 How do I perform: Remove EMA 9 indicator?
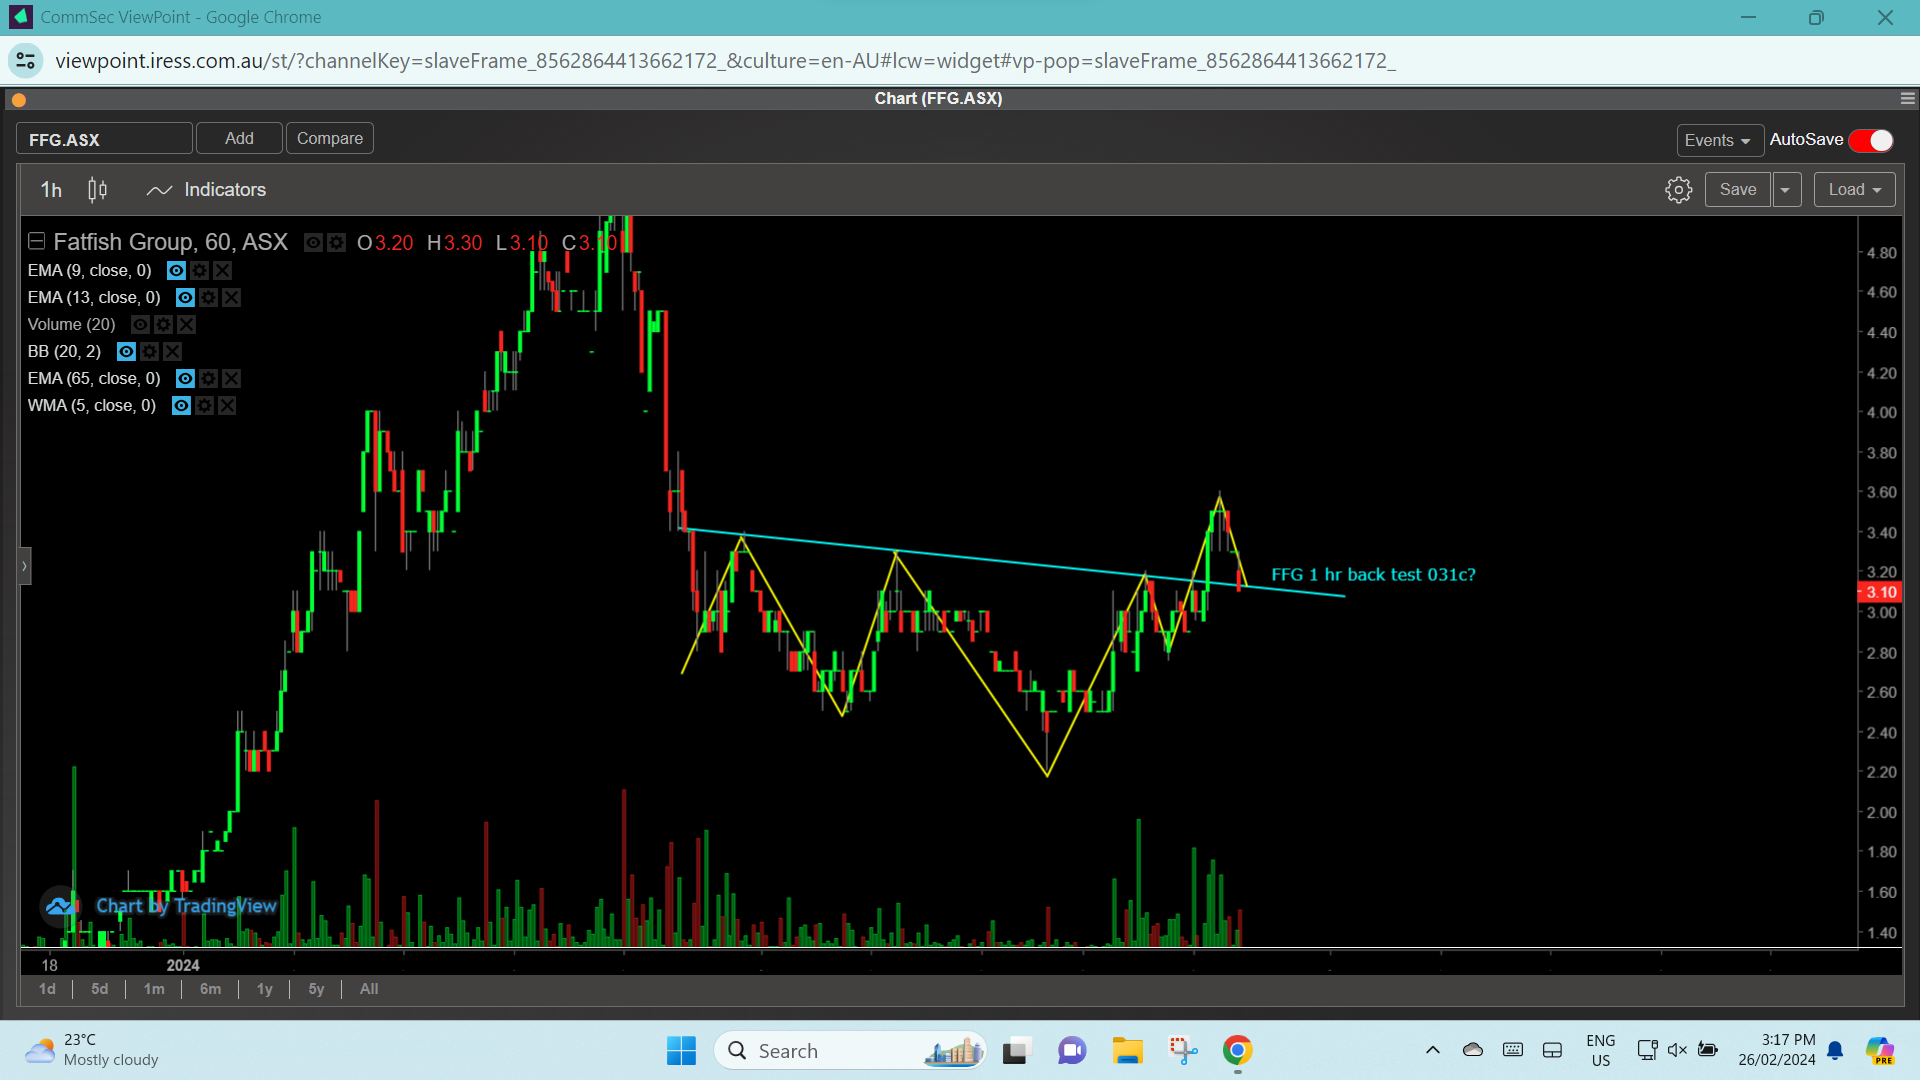click(222, 271)
